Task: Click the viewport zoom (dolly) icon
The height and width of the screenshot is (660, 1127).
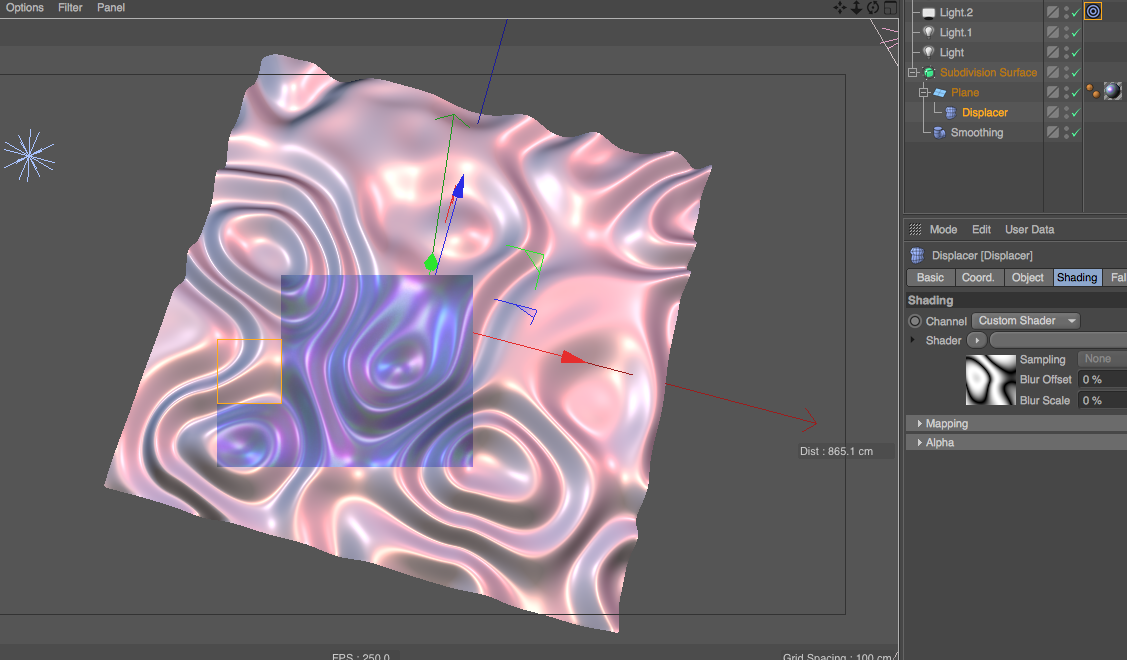Action: pyautogui.click(x=856, y=8)
